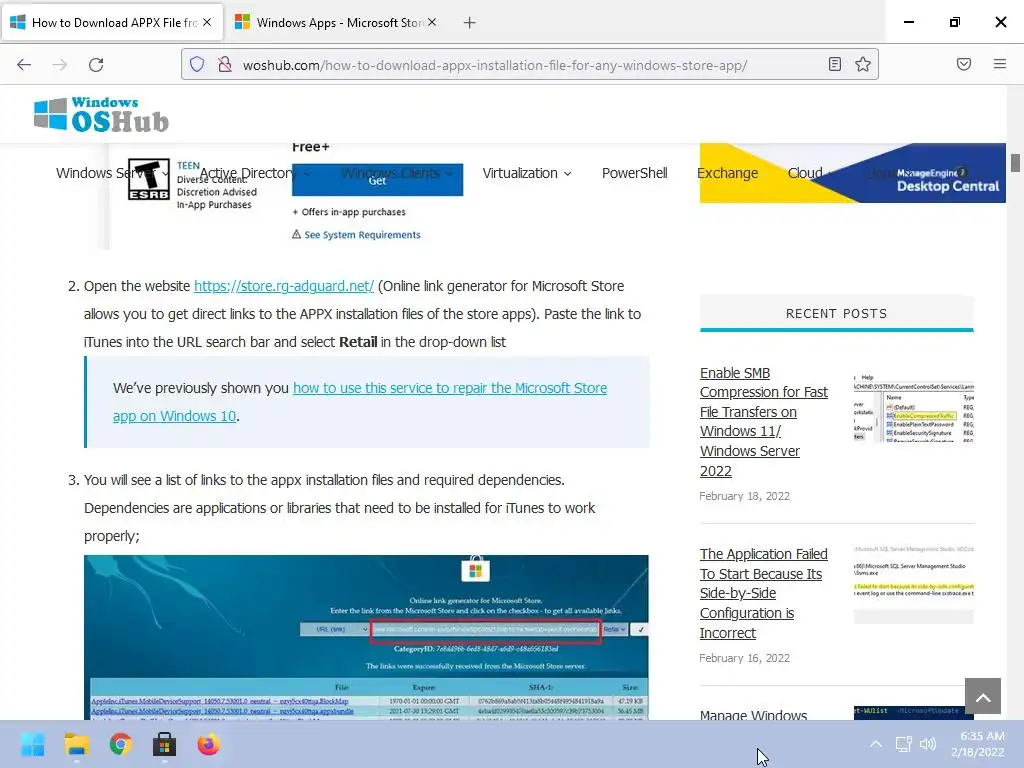The image size is (1024, 768).
Task: Click the RECENT POSTS heading
Action: [x=836, y=313]
